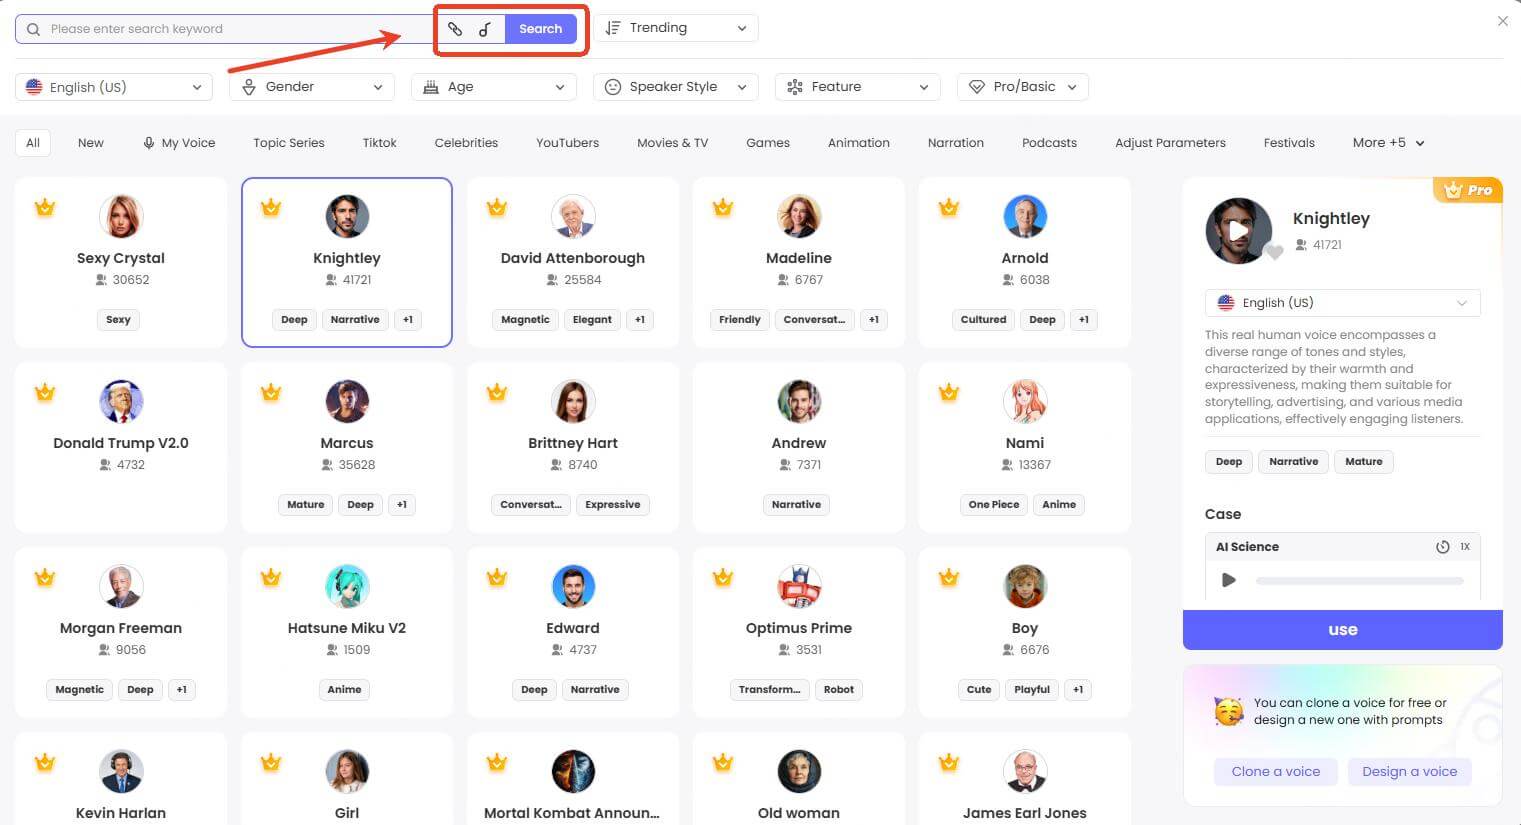Viewport: 1521px width, 825px height.
Task: Click the crown icon on the Sexy Crystal card
Action: pyautogui.click(x=45, y=207)
